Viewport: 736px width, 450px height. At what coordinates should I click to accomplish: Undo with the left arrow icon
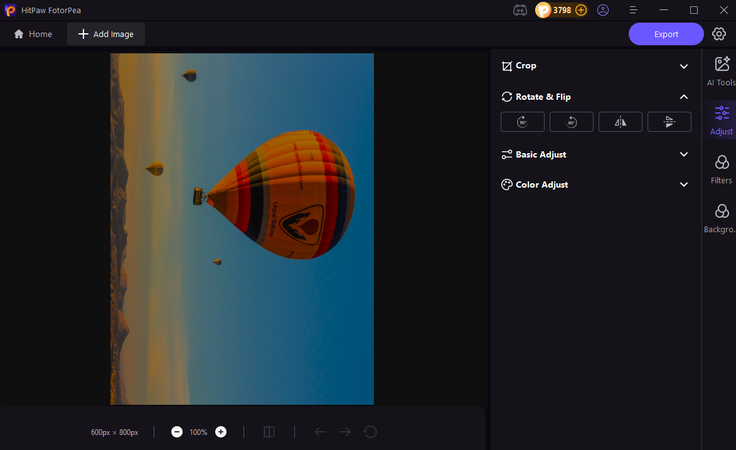tap(320, 432)
